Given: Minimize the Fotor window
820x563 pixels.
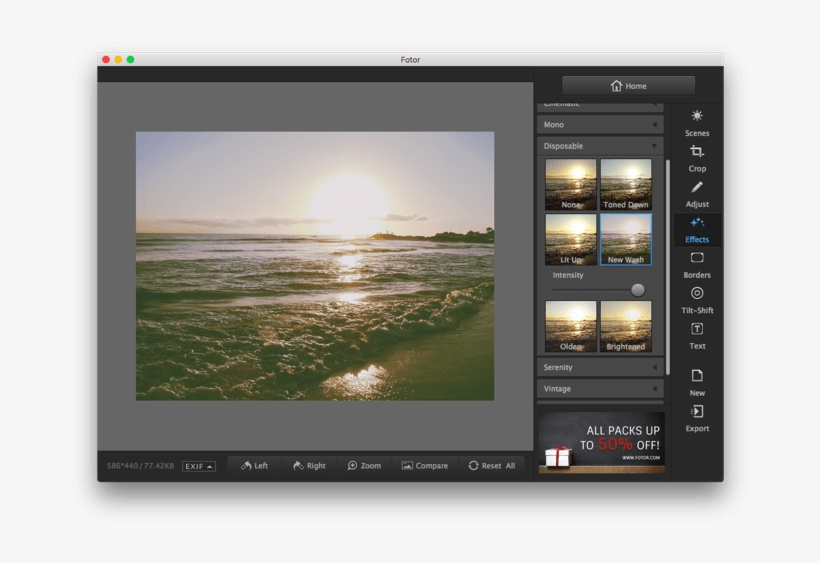Looking at the screenshot, I should coord(118,60).
